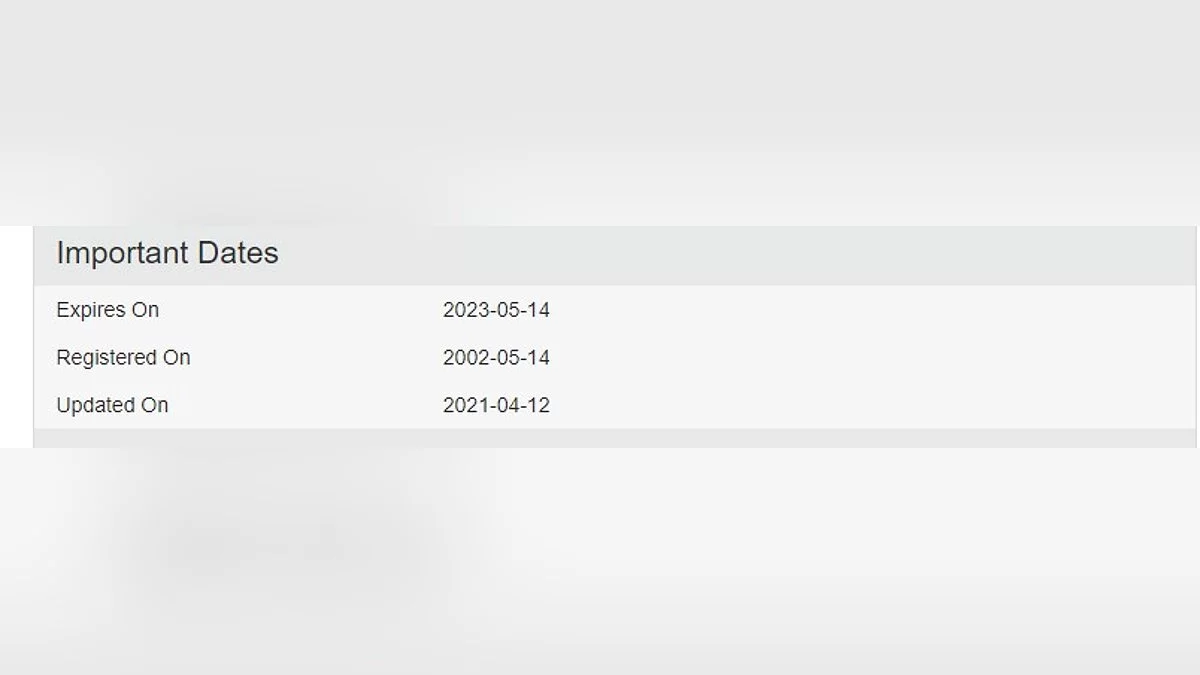Image resolution: width=1200 pixels, height=675 pixels.
Task: Click the gray footer strip below Updated On
Action: point(614,438)
